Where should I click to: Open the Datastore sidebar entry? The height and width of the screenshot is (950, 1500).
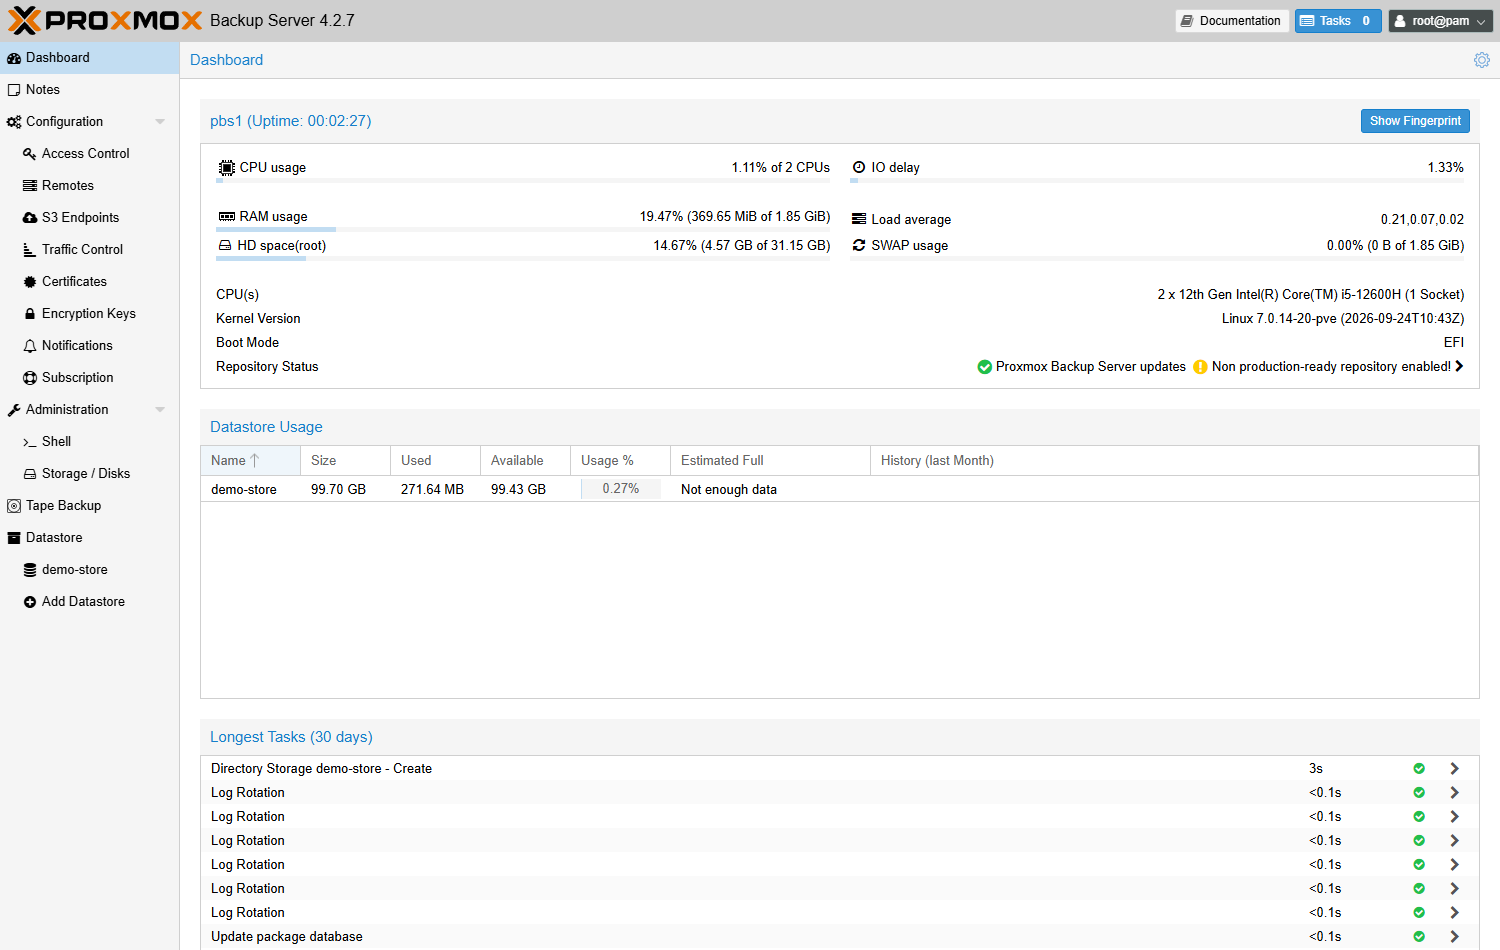tap(90, 538)
